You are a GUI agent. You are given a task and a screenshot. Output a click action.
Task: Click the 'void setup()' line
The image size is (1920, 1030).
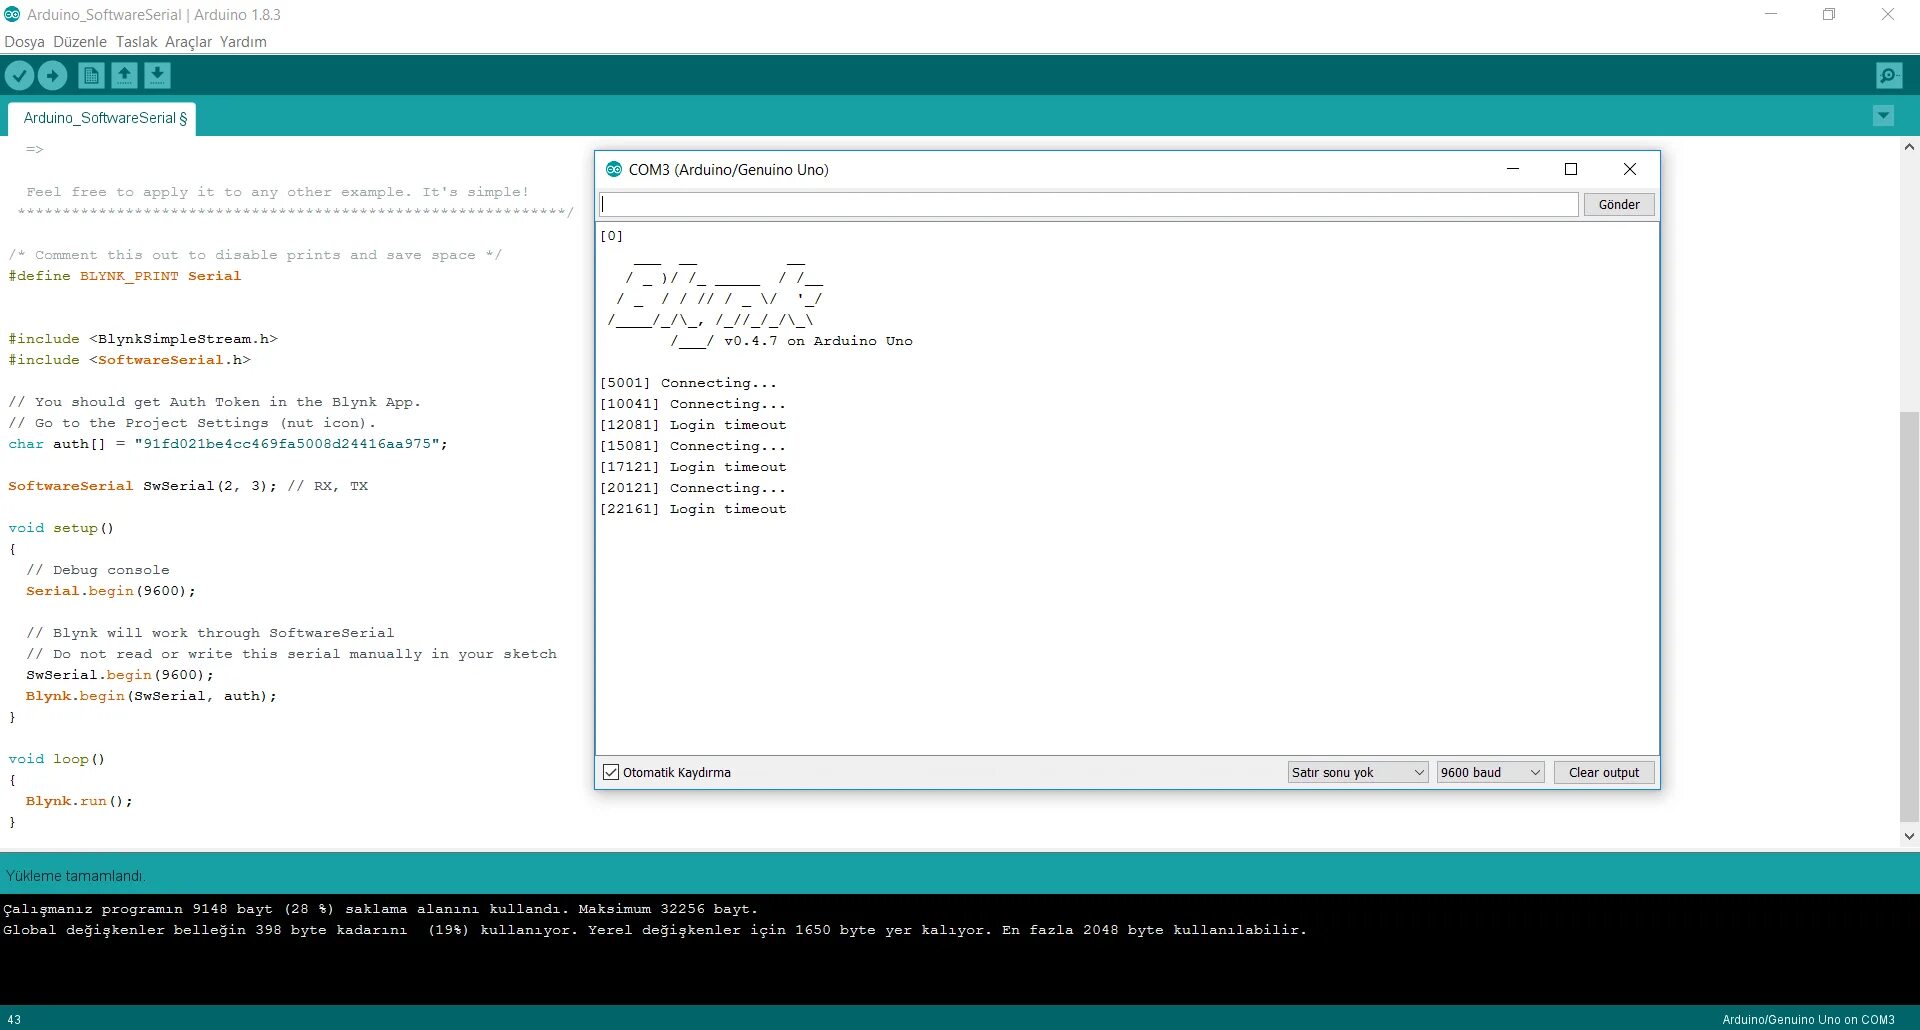click(x=61, y=528)
